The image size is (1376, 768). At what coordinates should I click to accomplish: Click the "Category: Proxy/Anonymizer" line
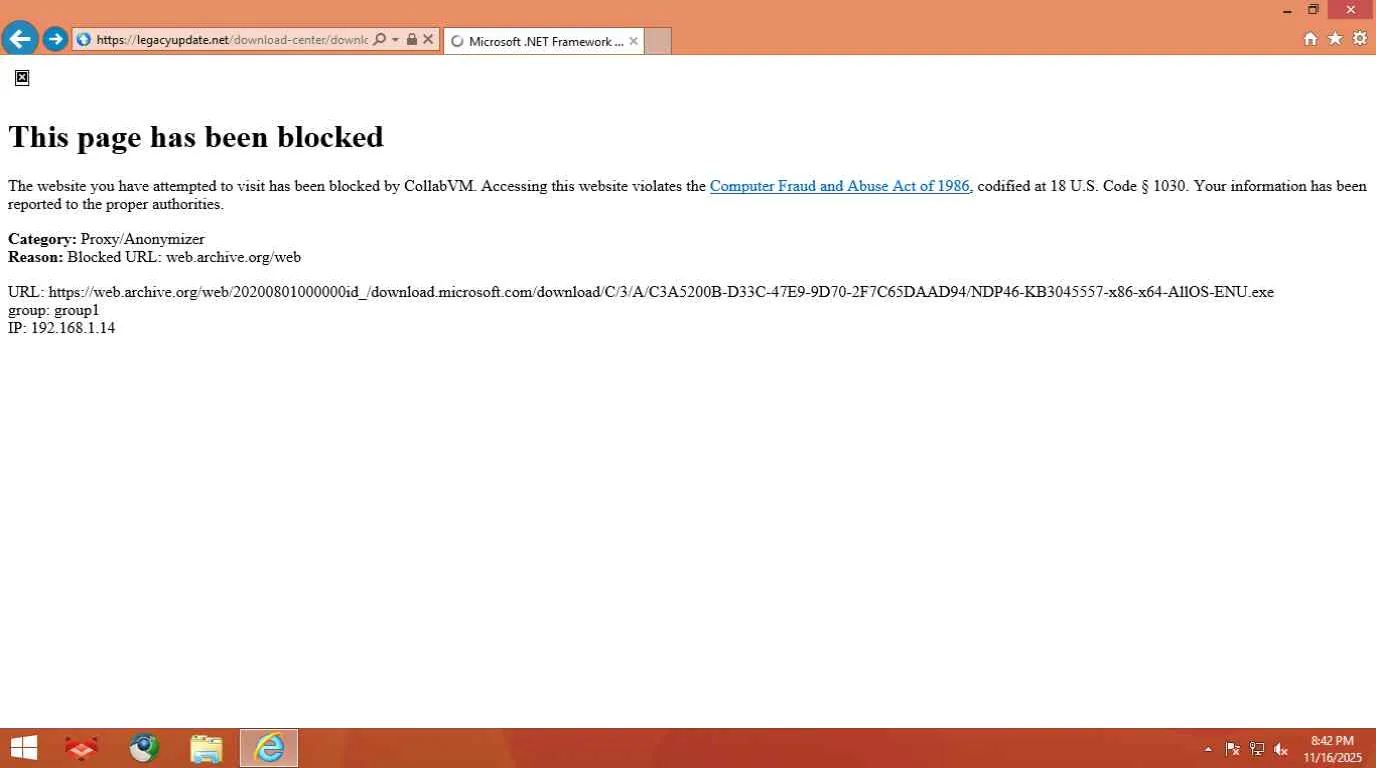point(106,239)
